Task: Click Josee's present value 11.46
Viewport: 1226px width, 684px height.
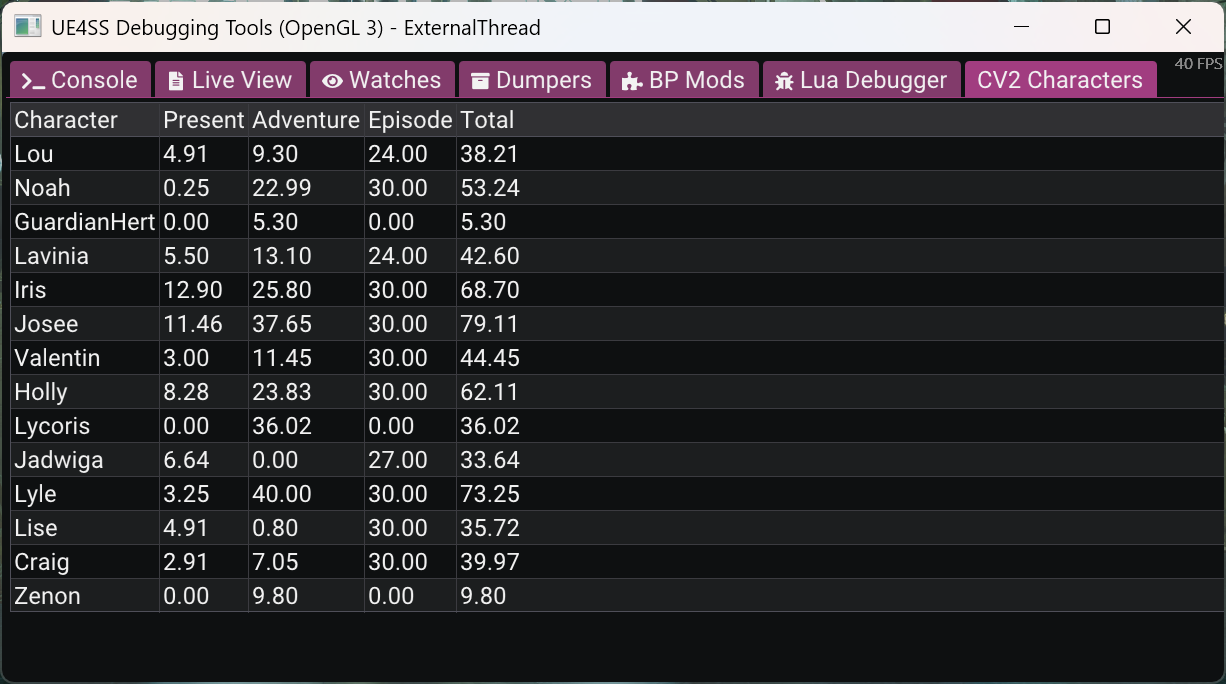Action: click(x=193, y=324)
